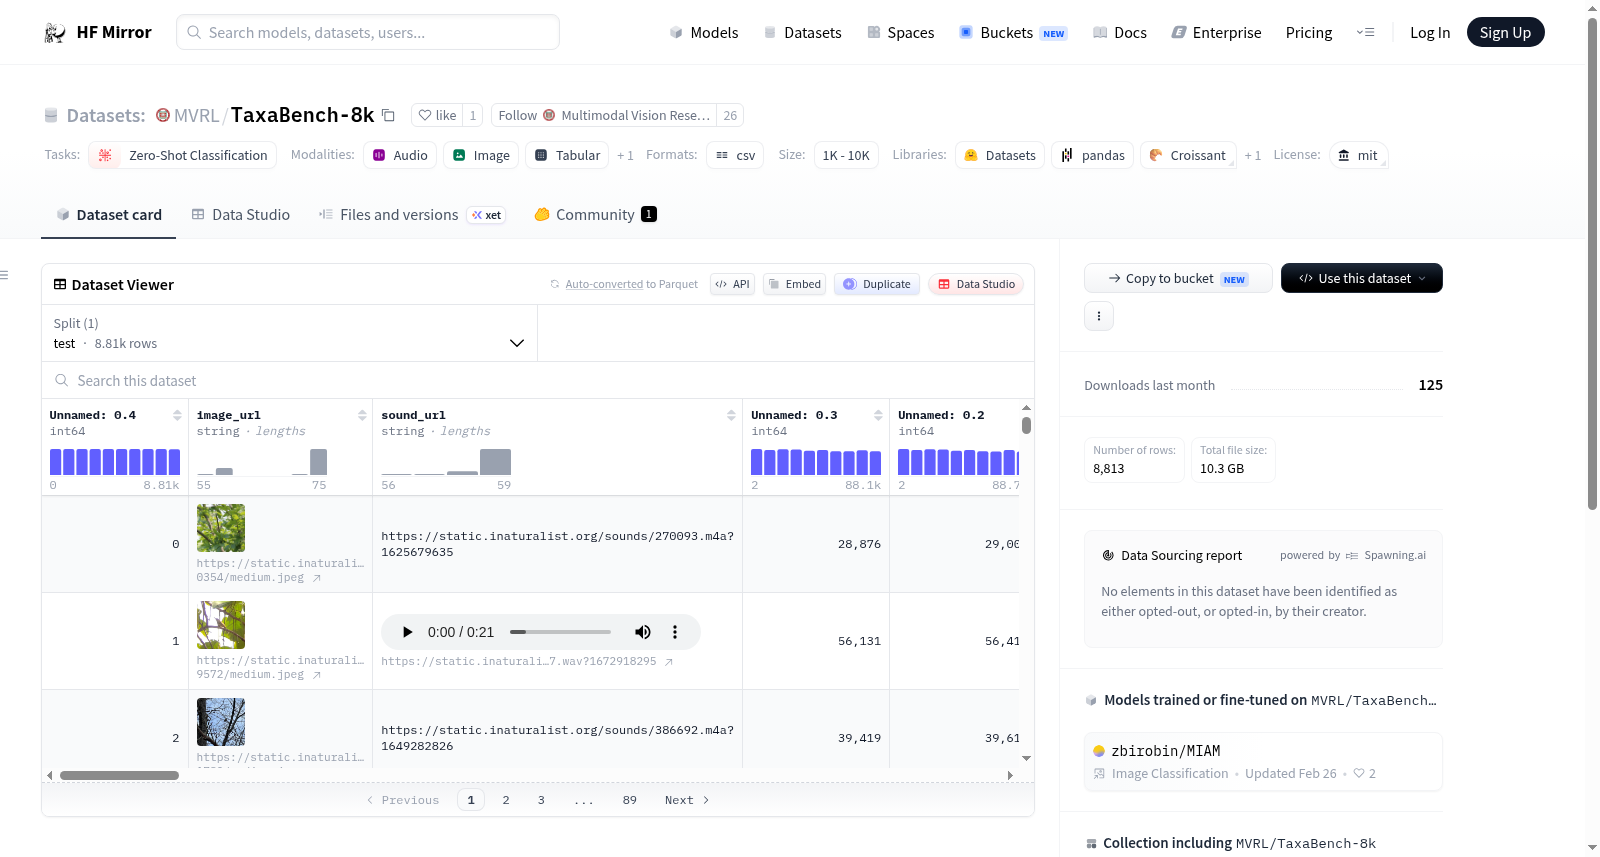Screen dimensions: 1600x857
Task: Mute the row 1 audio player
Action: coord(643,632)
